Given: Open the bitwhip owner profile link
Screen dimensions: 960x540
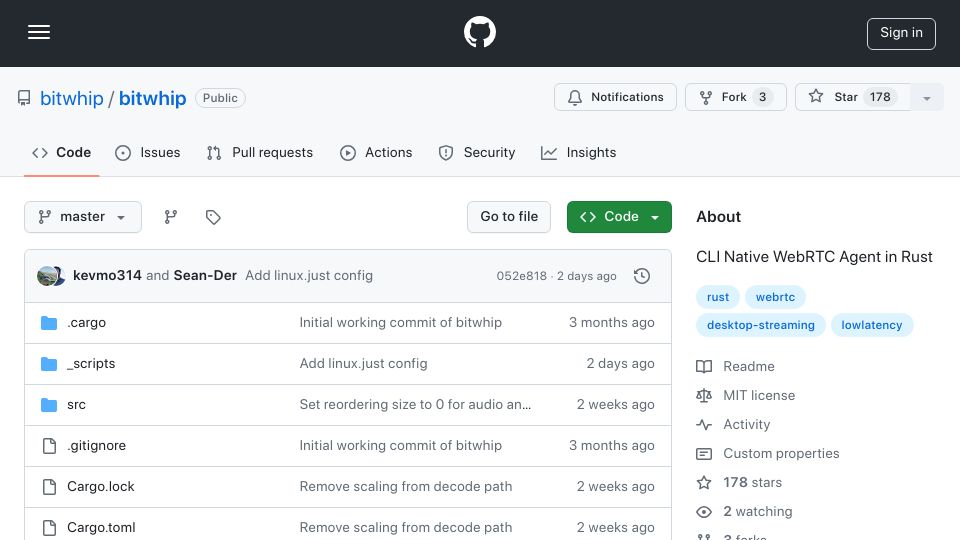Looking at the screenshot, I should tap(72, 98).
